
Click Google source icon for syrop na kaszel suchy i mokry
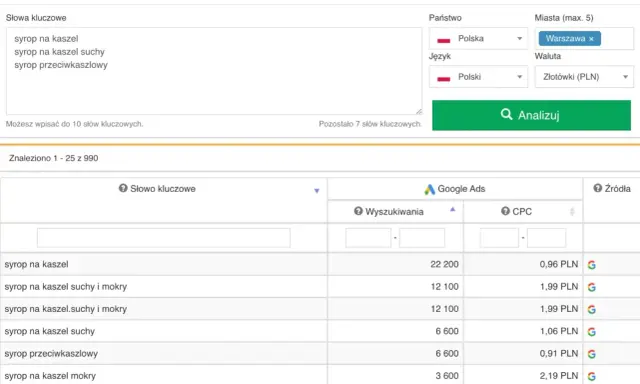[591, 287]
